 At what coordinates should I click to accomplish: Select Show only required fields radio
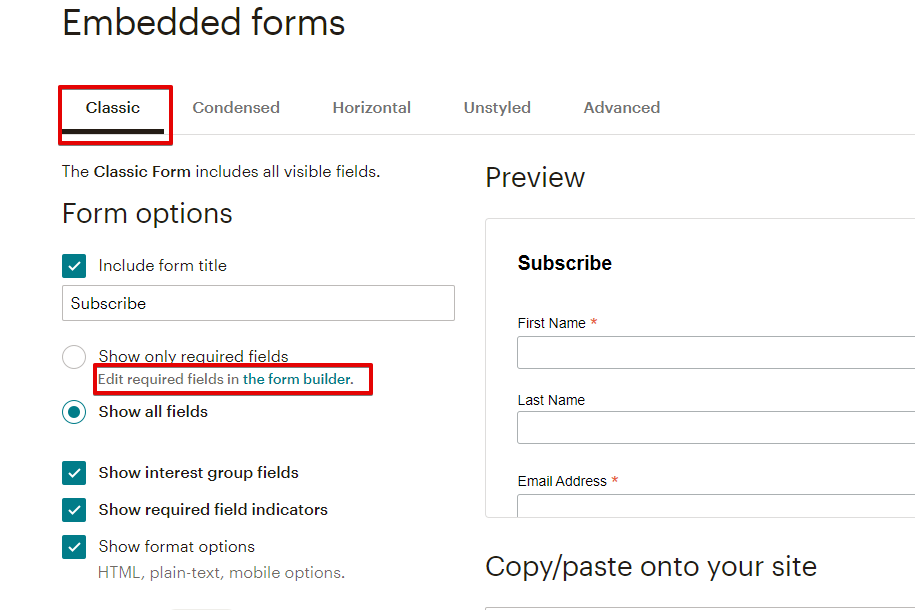74,357
